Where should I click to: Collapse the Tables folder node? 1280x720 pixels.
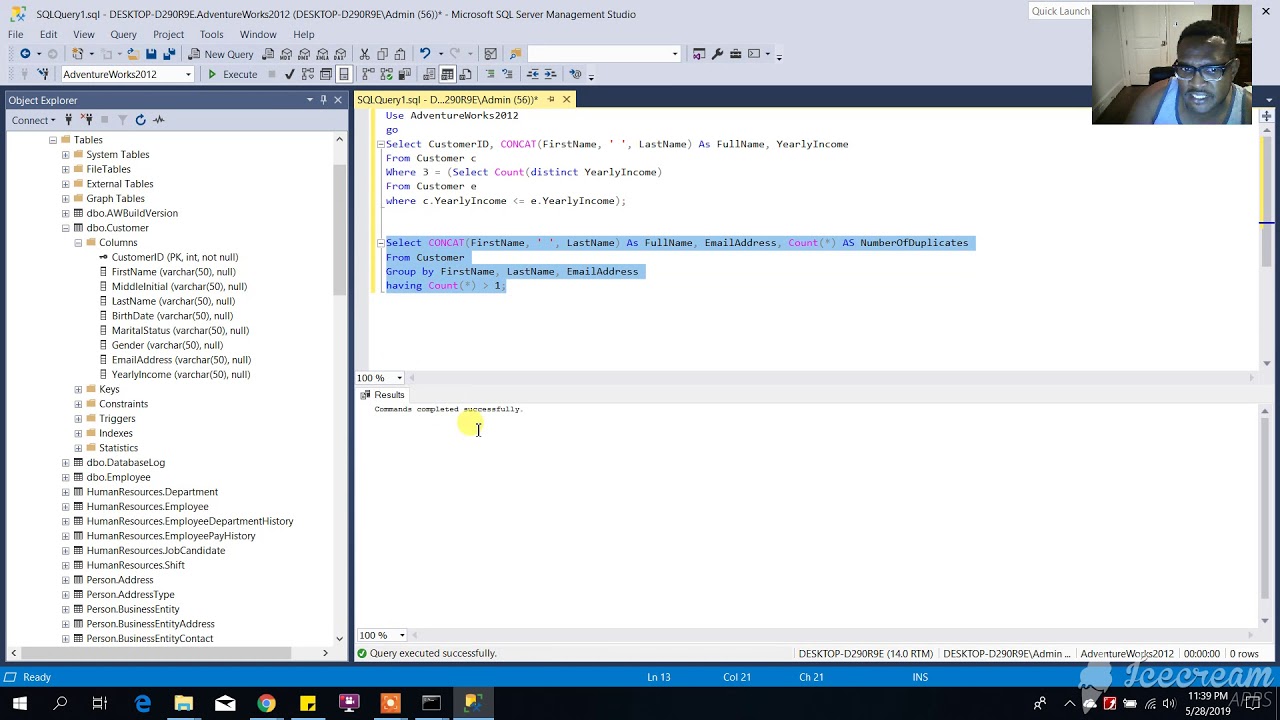click(53, 140)
